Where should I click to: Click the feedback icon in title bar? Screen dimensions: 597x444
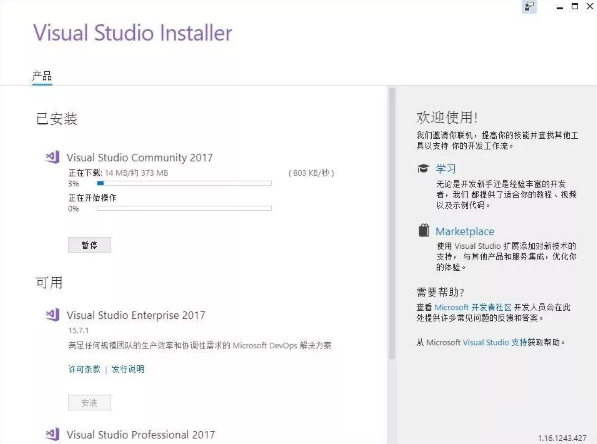click(x=529, y=6)
